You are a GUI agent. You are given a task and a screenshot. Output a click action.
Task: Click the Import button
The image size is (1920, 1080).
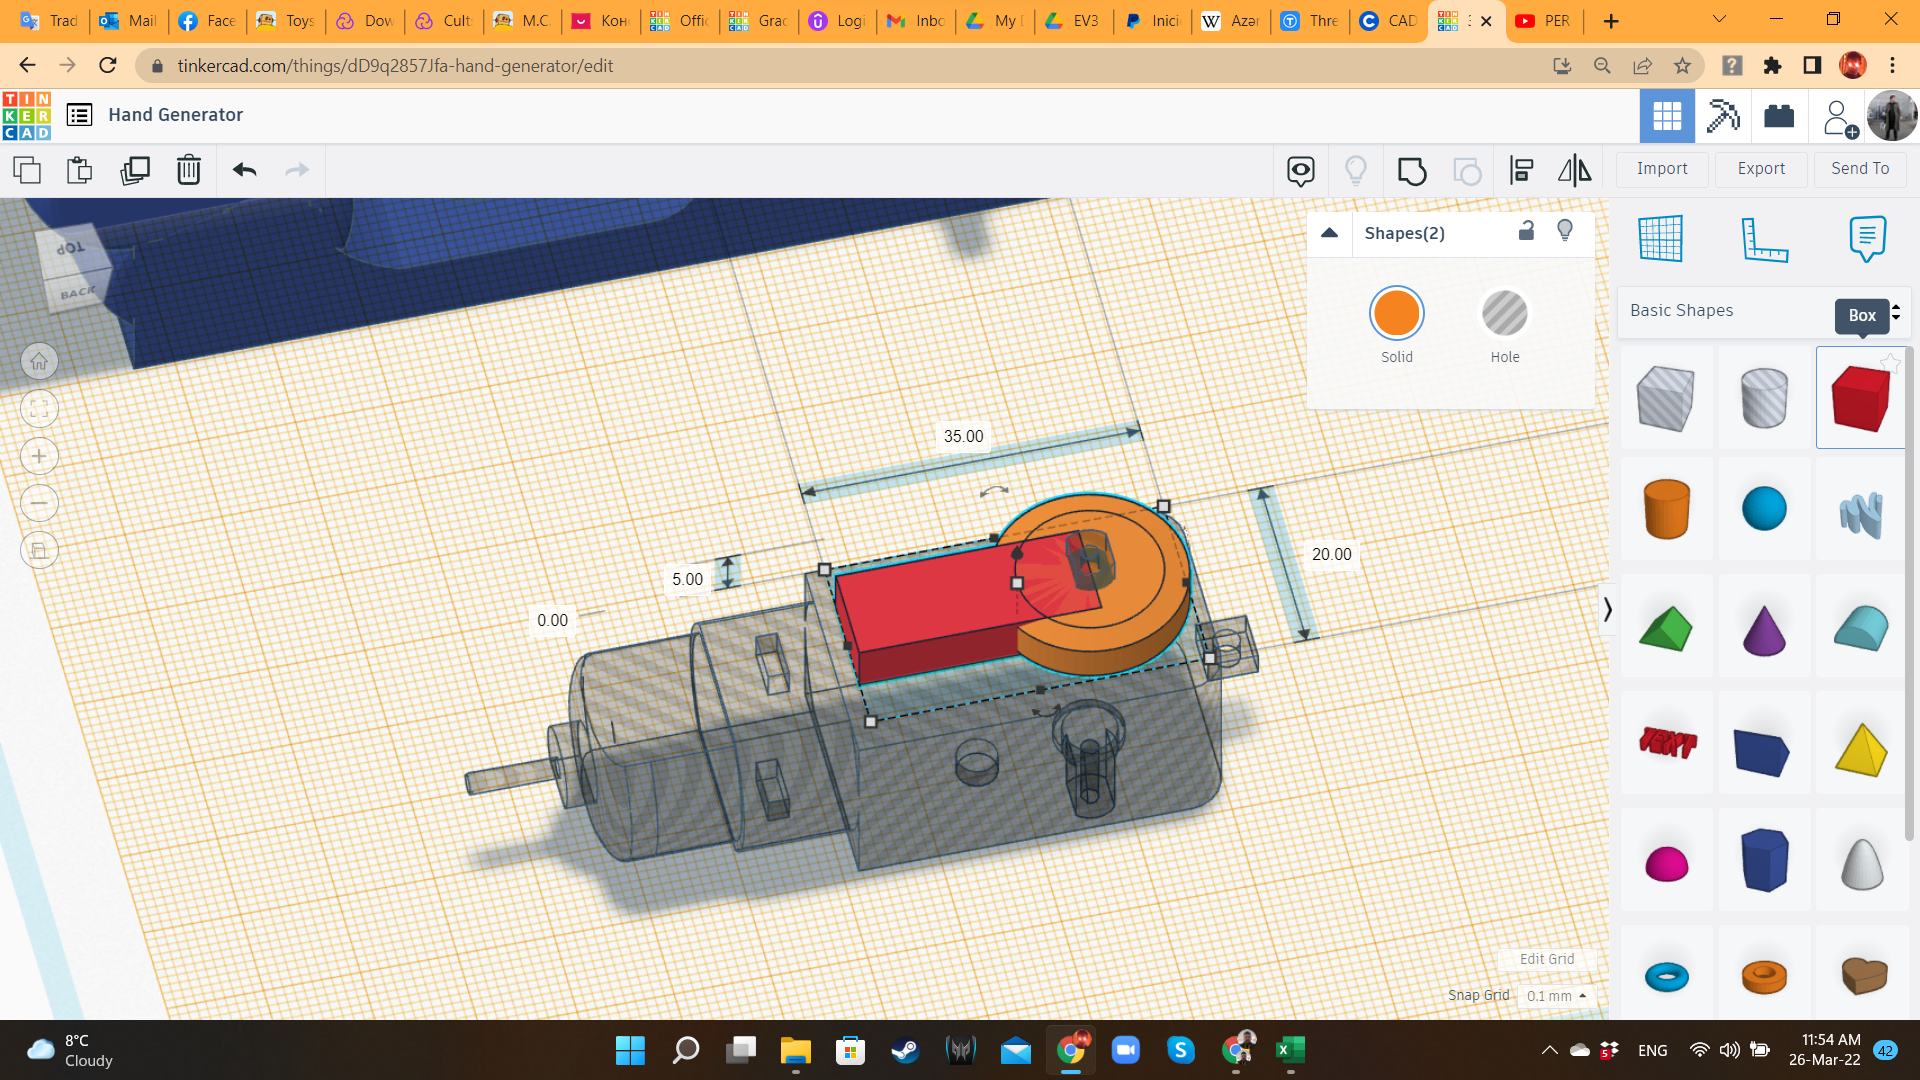(1661, 169)
